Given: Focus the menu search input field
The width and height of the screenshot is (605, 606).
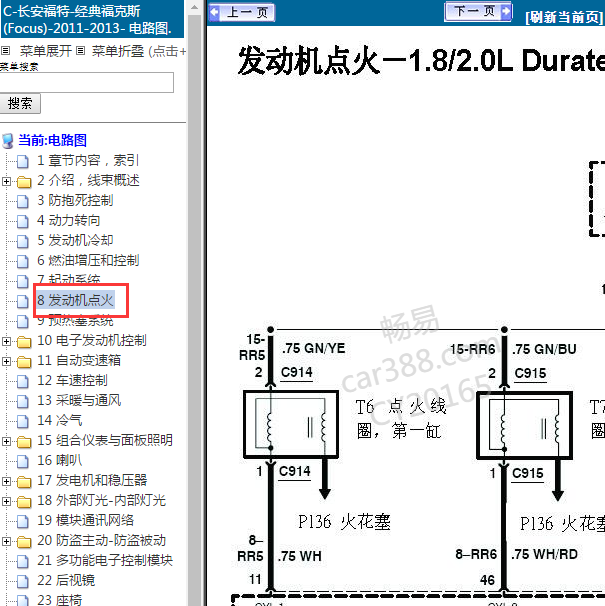Looking at the screenshot, I should 86,82.
